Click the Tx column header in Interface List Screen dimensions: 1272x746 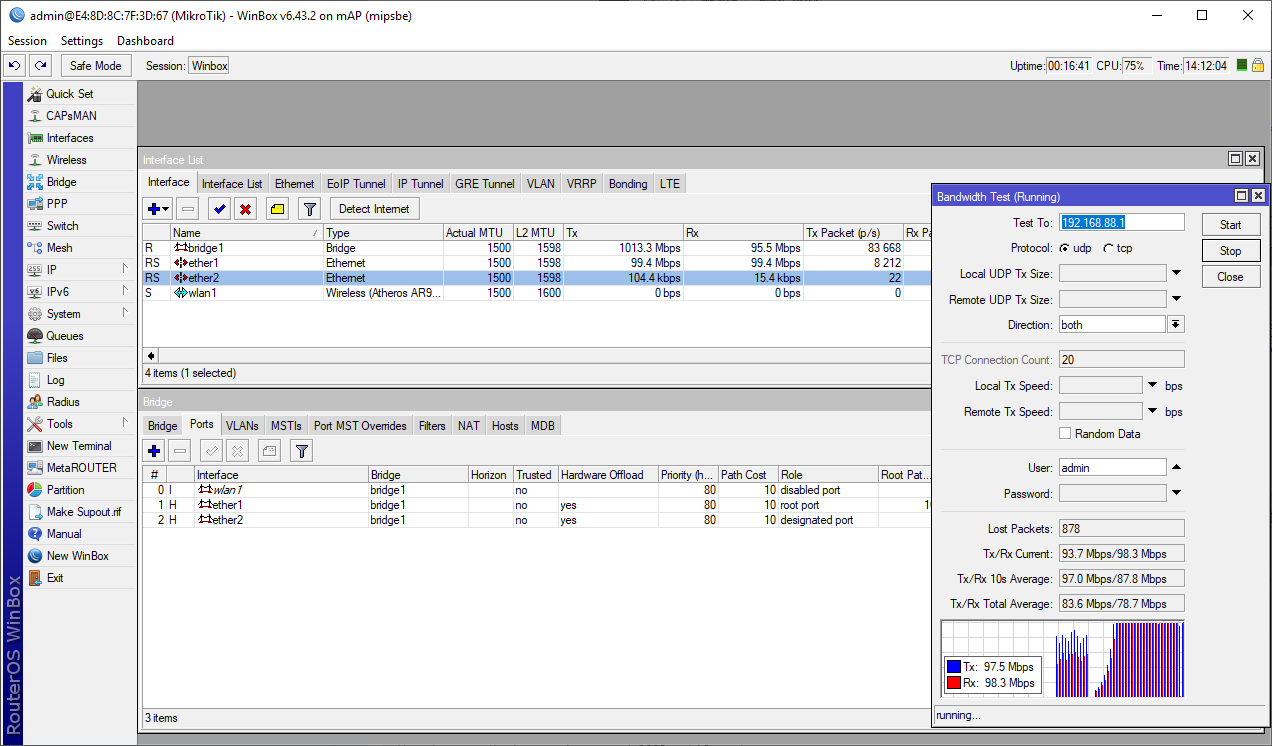coord(623,233)
